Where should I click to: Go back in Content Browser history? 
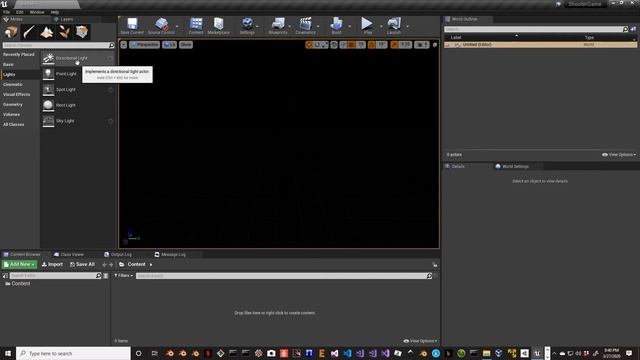(x=104, y=265)
